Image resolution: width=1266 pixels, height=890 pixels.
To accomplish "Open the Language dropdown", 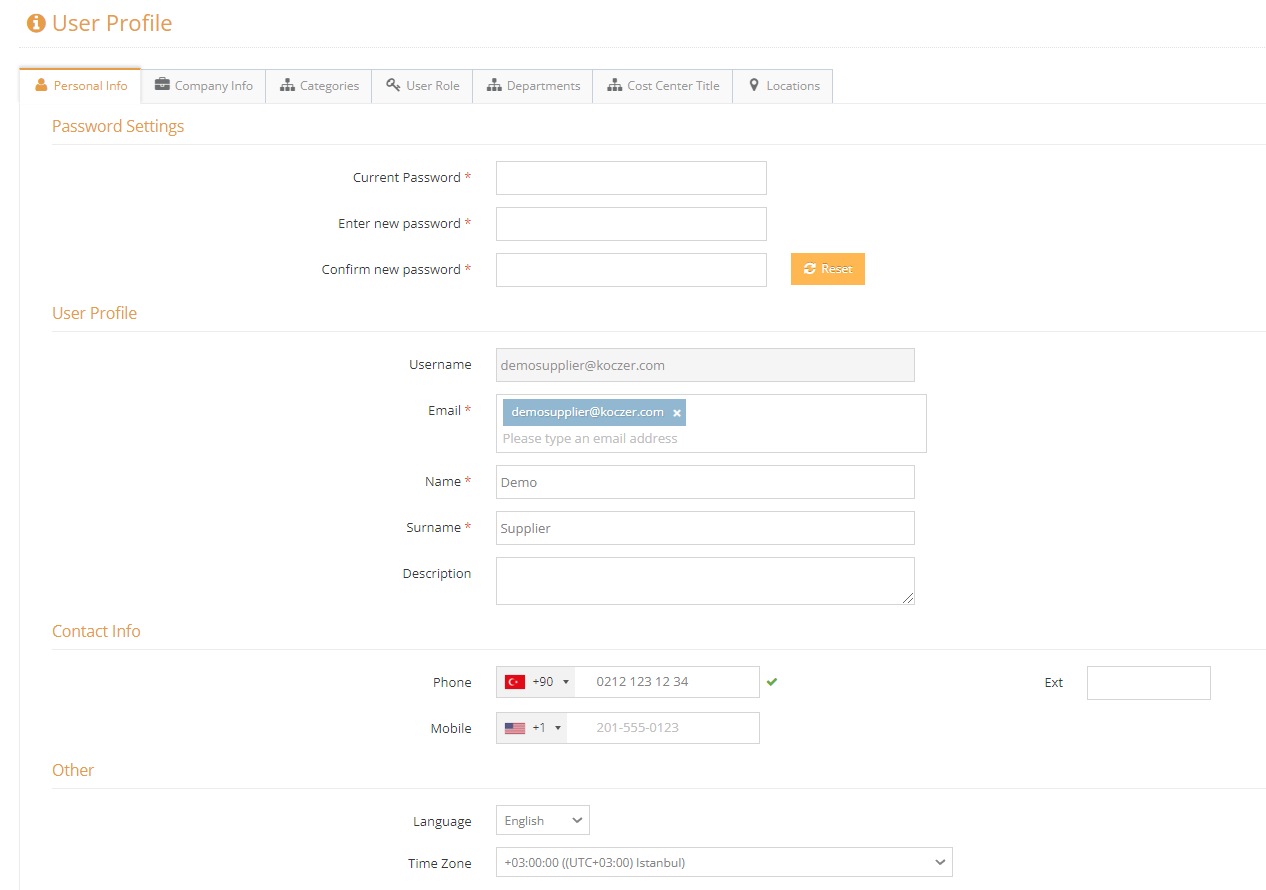I will click(x=542, y=819).
